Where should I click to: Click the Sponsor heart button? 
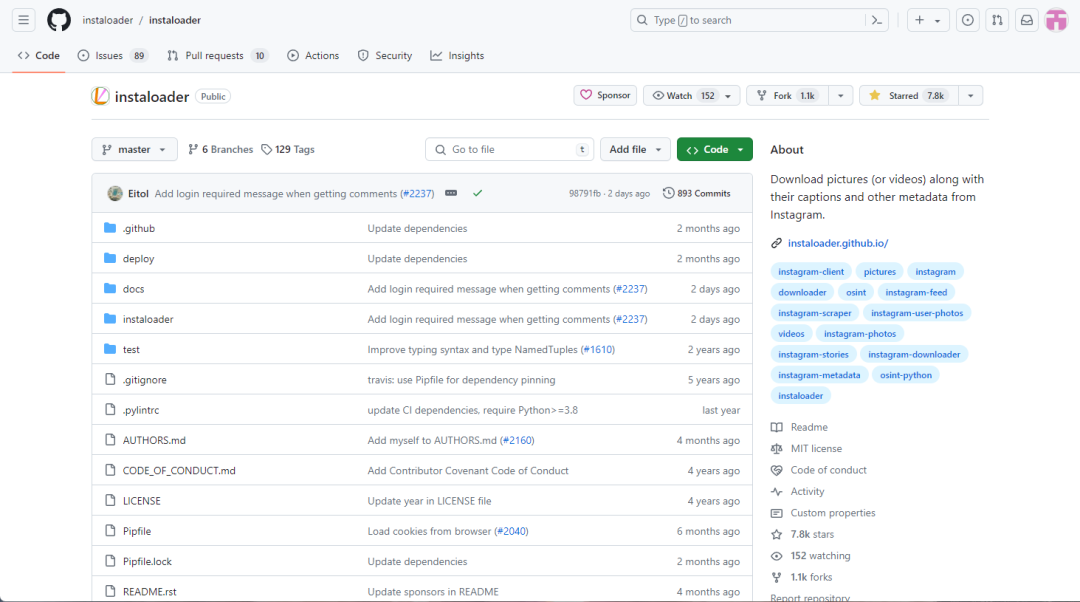[x=605, y=96]
